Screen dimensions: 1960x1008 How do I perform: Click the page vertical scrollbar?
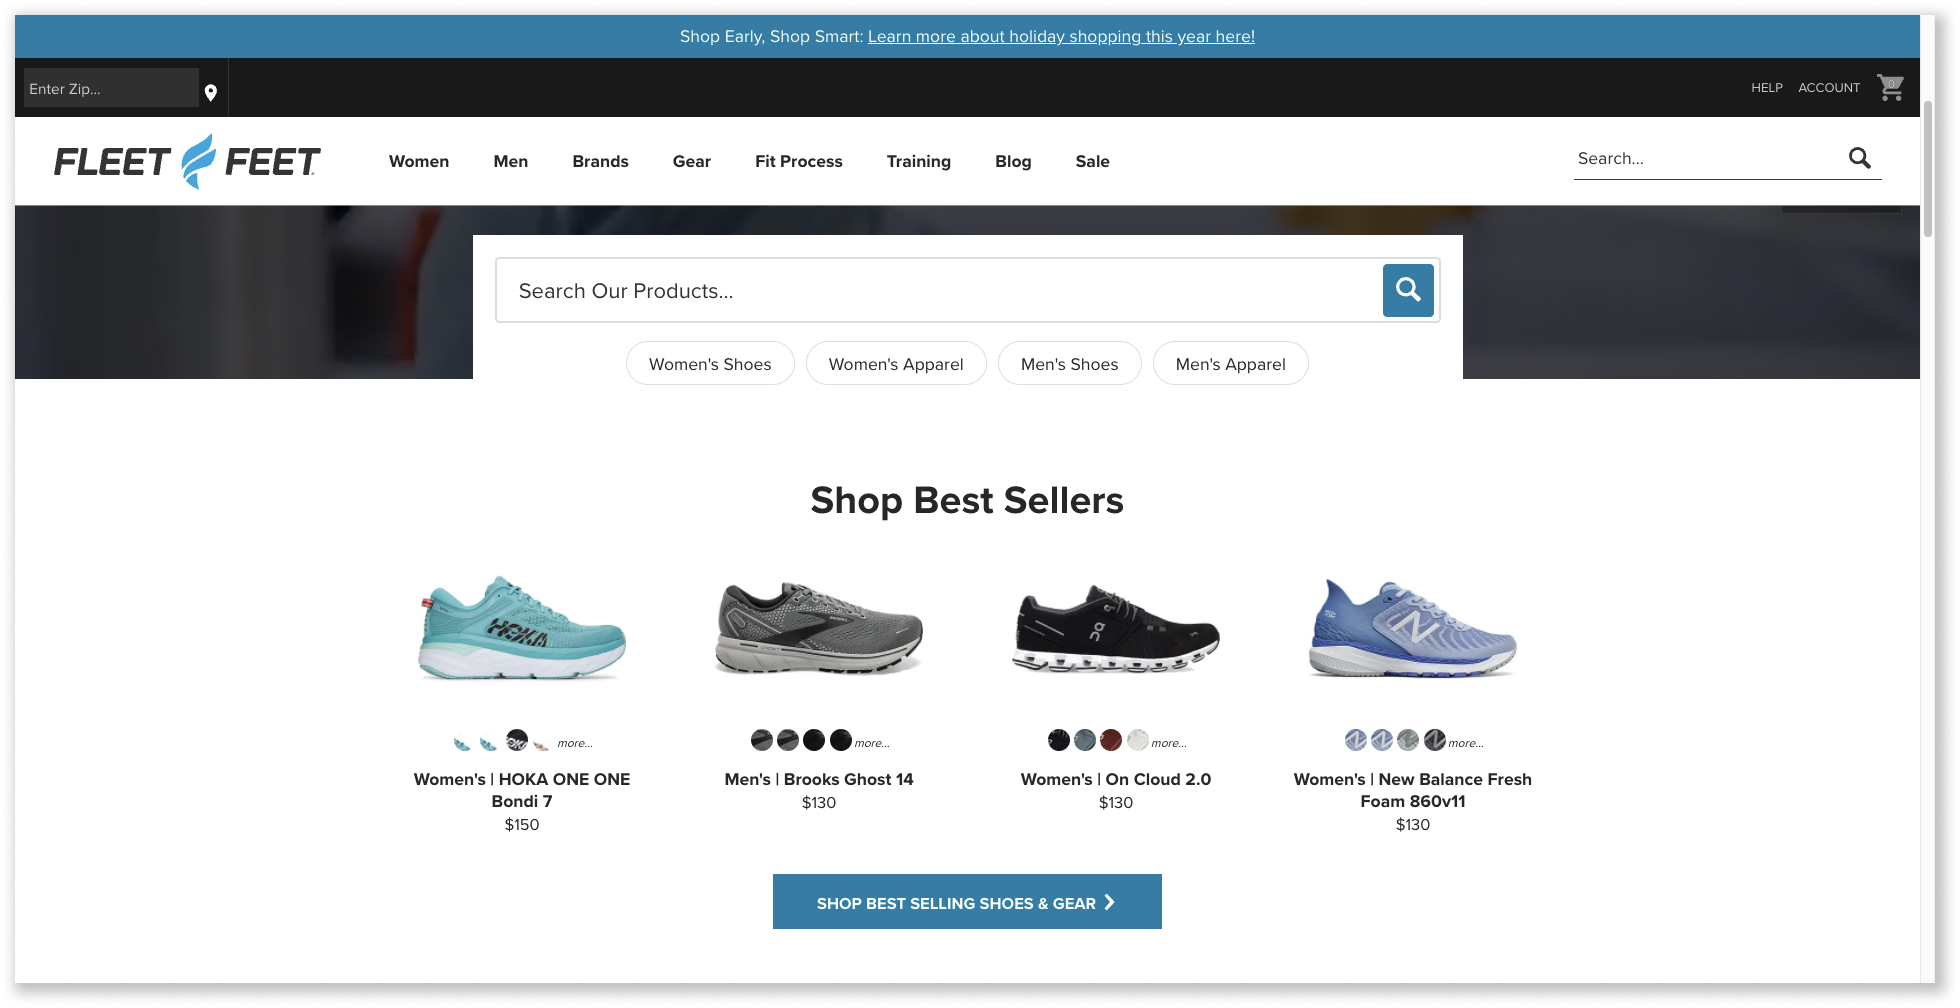point(1928,170)
